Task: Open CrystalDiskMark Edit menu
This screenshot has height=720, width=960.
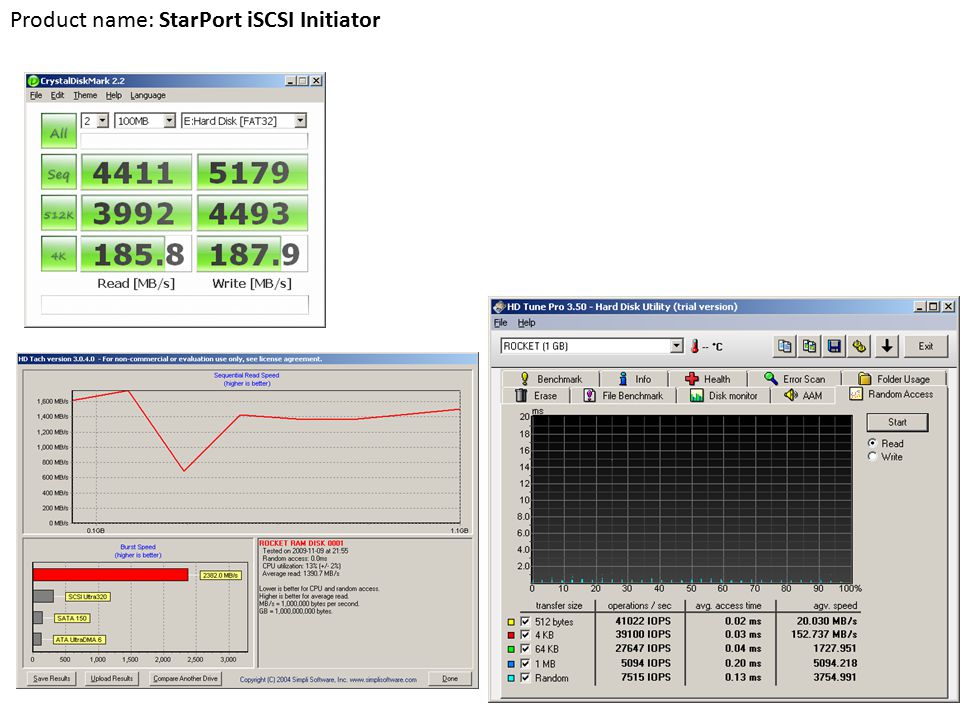Action: [57, 96]
